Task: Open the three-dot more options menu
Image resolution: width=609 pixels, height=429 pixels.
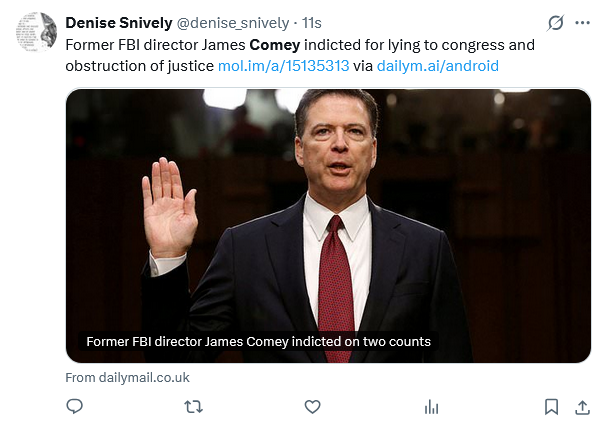Action: (583, 22)
